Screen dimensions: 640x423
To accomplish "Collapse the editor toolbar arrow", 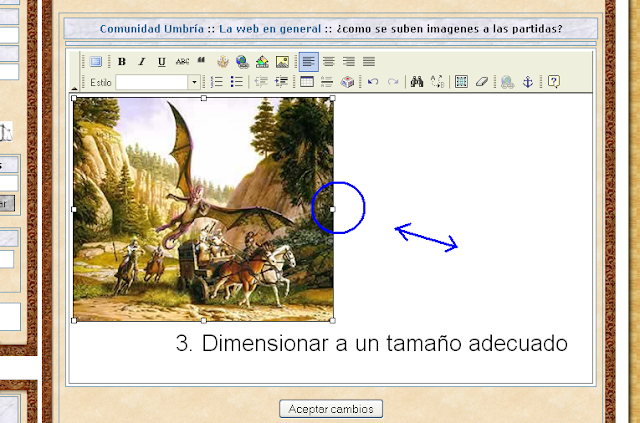I will (74, 88).
